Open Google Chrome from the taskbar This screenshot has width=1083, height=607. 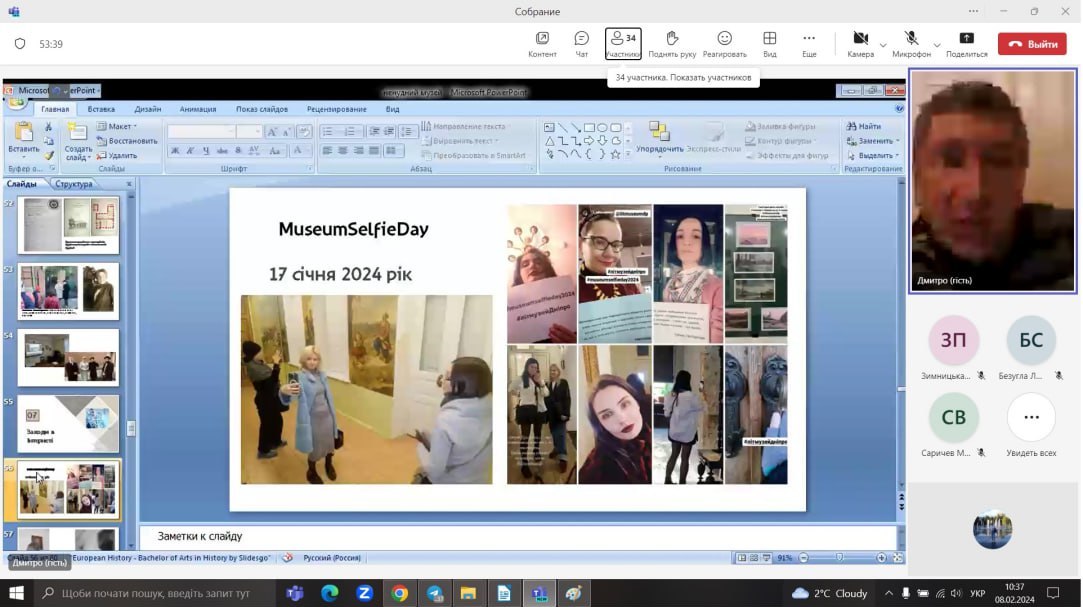399,593
